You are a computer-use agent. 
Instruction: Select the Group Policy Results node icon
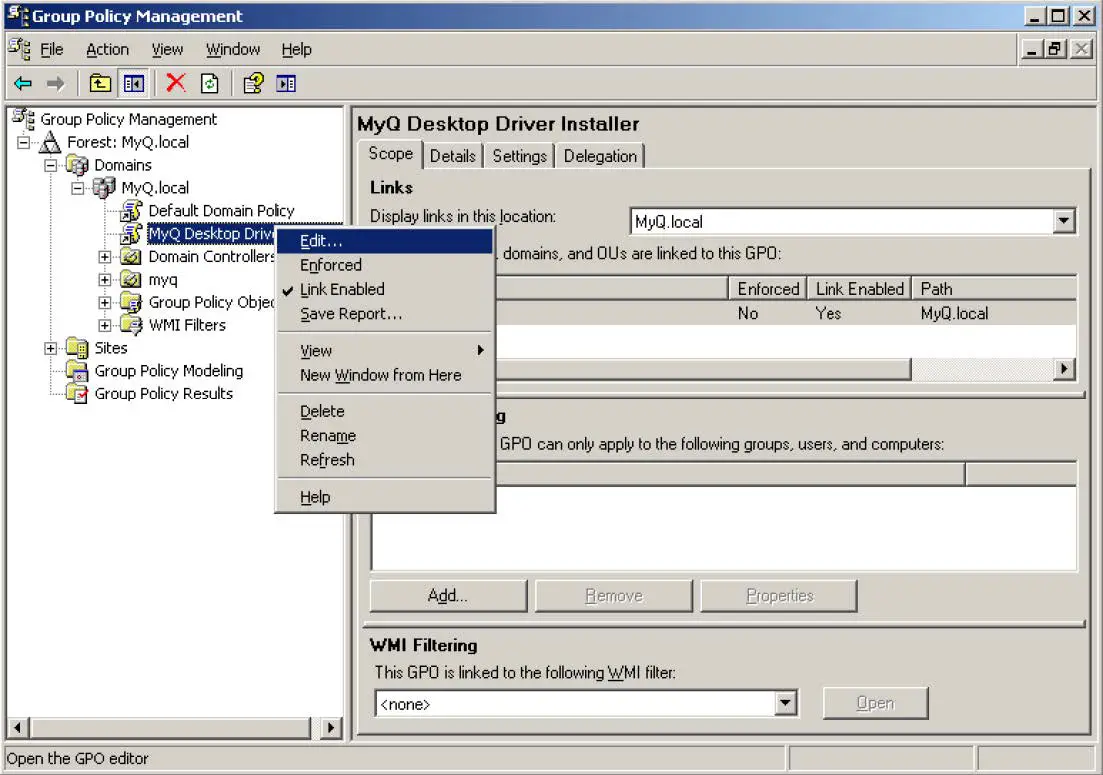[x=77, y=394]
